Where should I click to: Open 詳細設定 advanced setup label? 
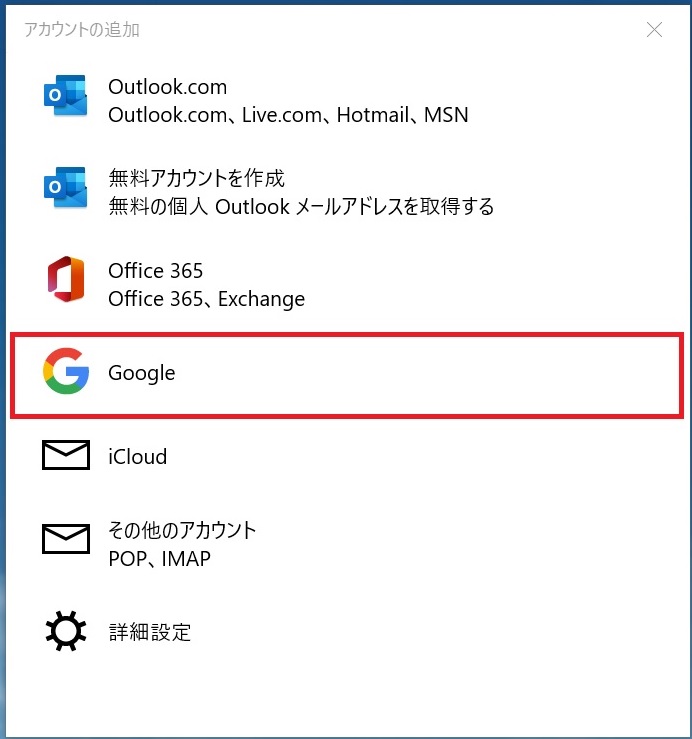[x=149, y=632]
